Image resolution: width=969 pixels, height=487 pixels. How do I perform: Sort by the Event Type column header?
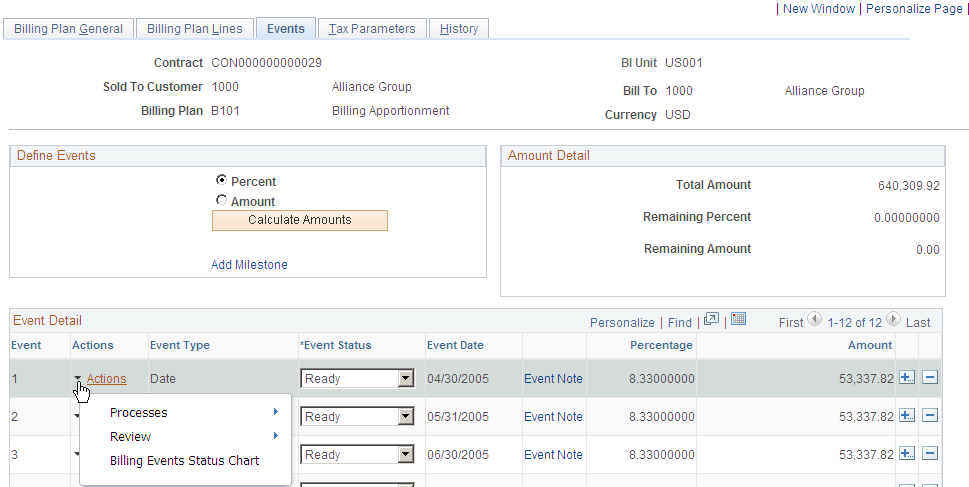(180, 345)
